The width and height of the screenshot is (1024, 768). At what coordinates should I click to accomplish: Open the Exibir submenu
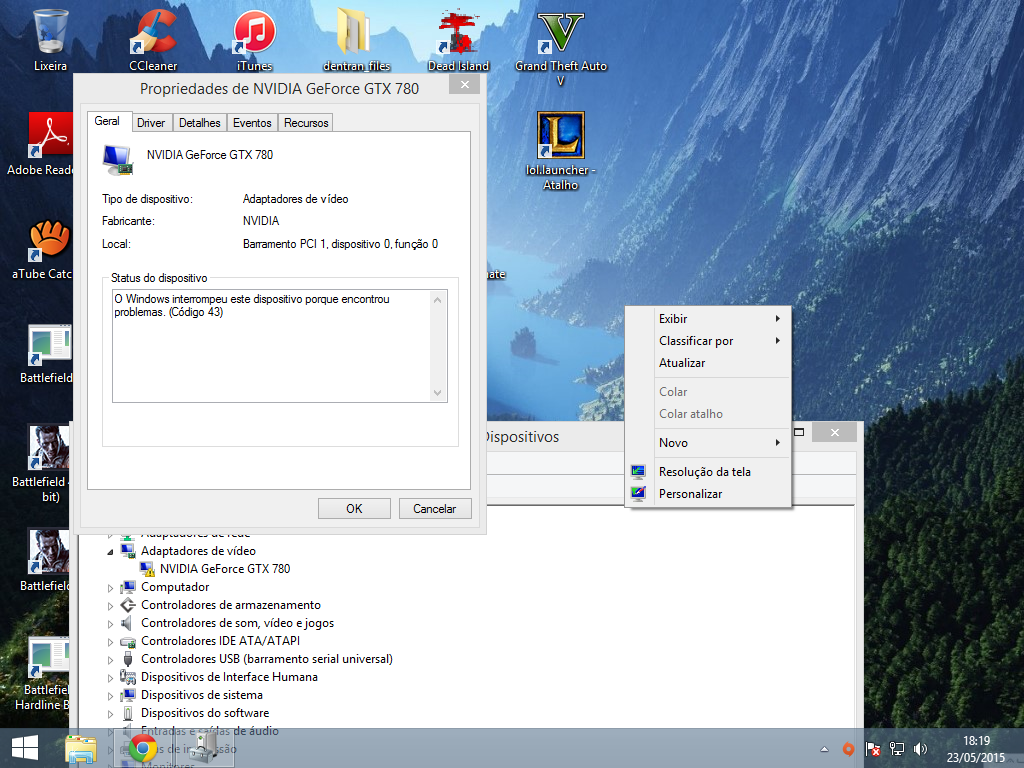(708, 319)
